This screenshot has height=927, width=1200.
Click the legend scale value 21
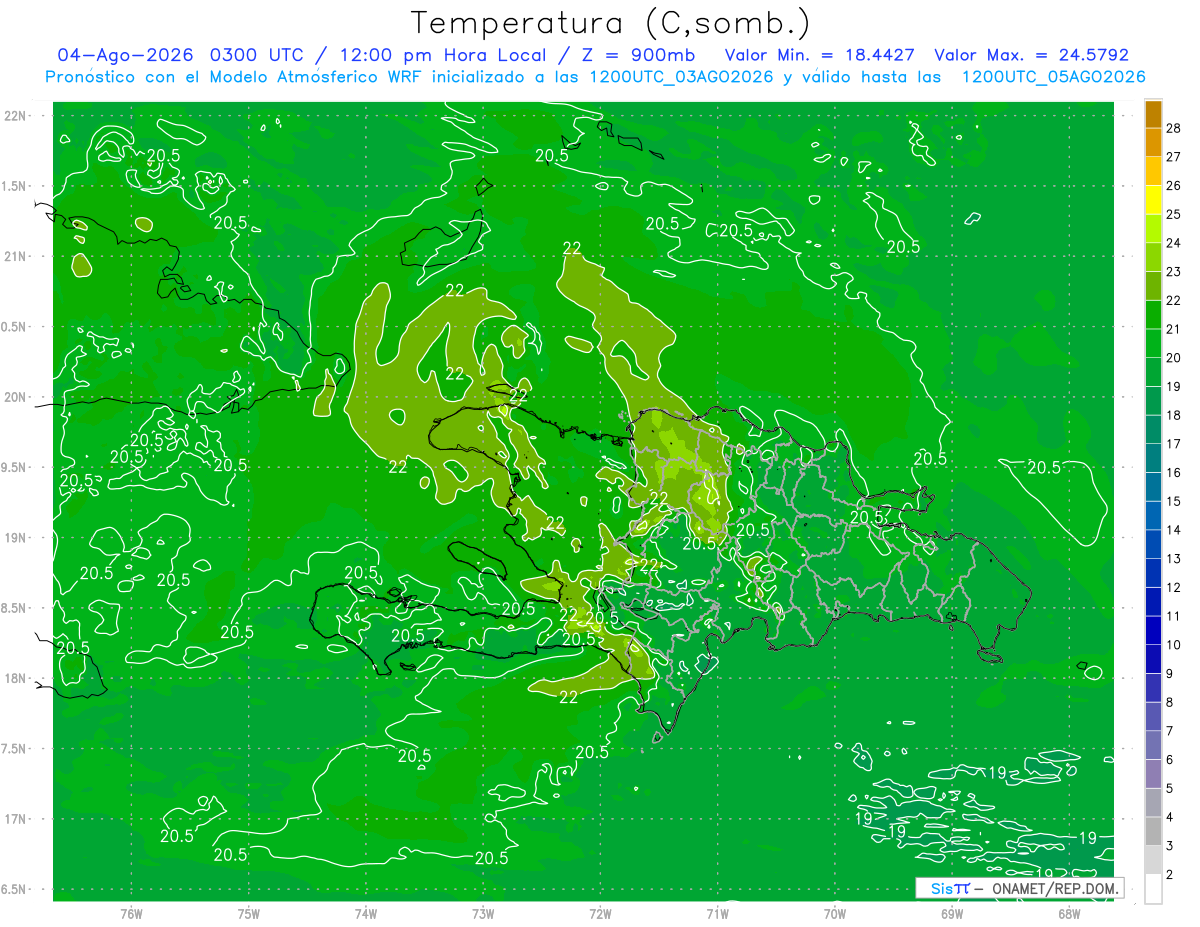(x=1174, y=329)
